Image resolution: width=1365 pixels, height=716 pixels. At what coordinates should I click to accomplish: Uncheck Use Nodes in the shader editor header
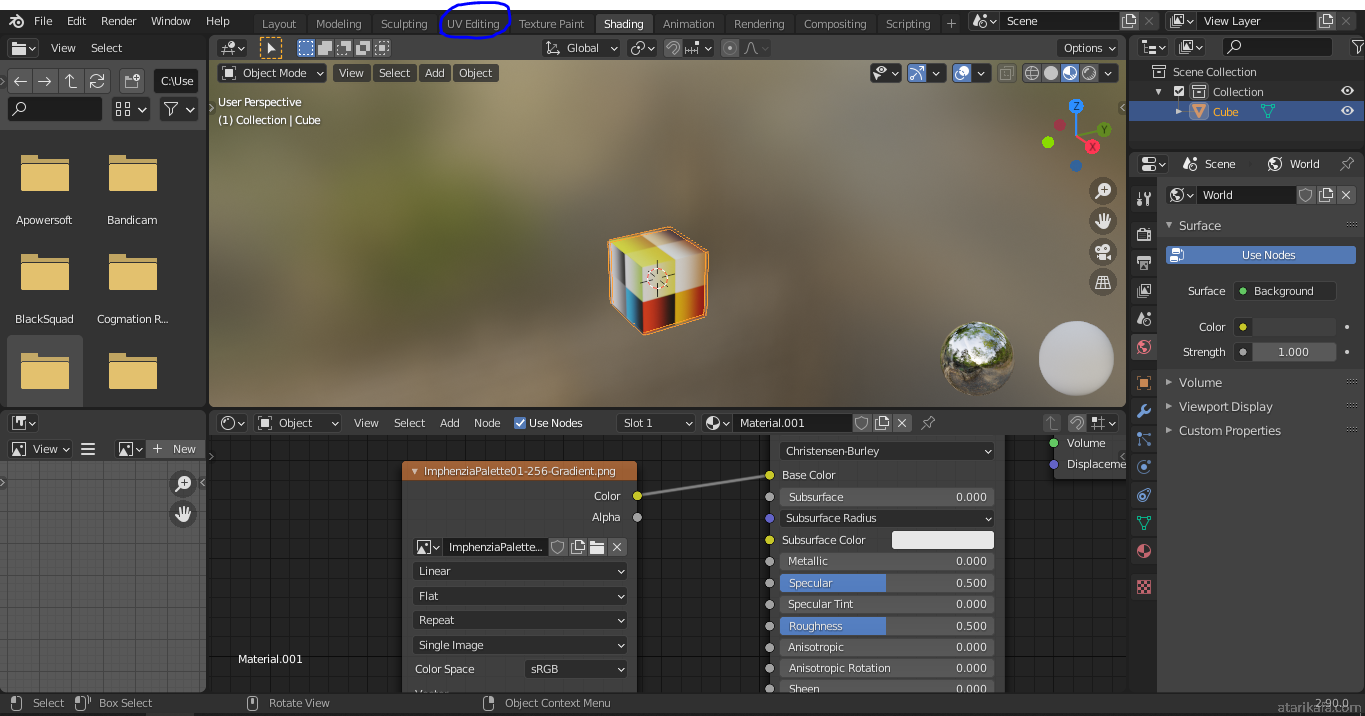[x=520, y=423]
